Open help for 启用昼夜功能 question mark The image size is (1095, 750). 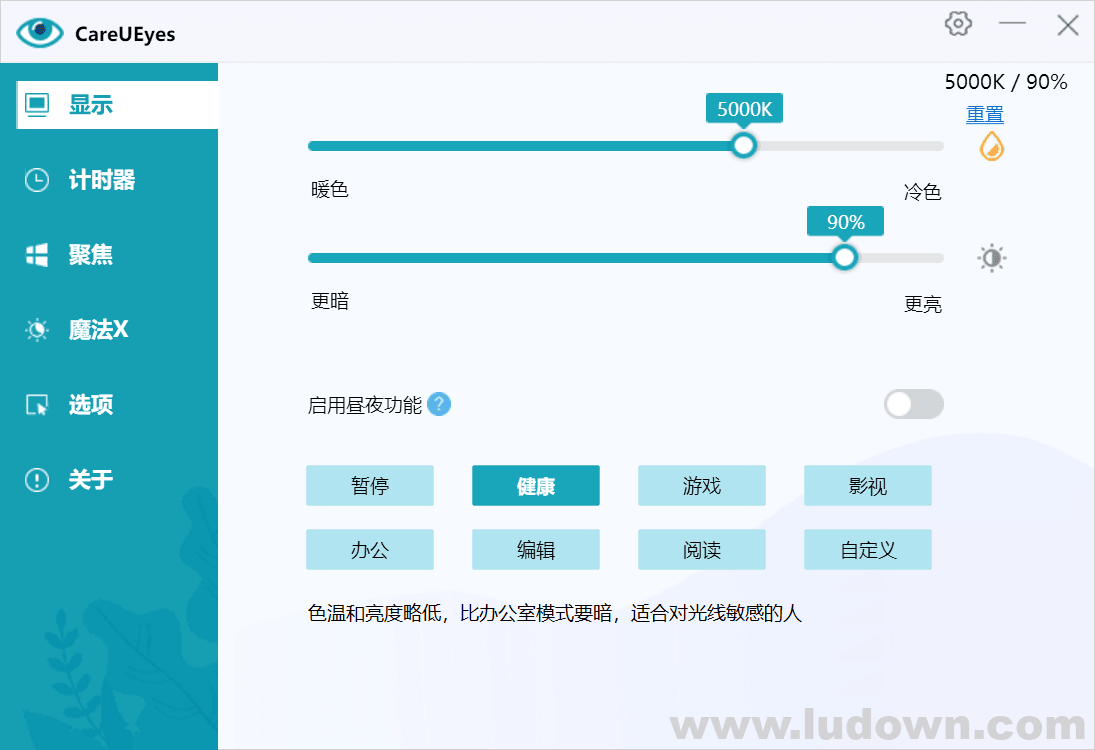click(439, 404)
